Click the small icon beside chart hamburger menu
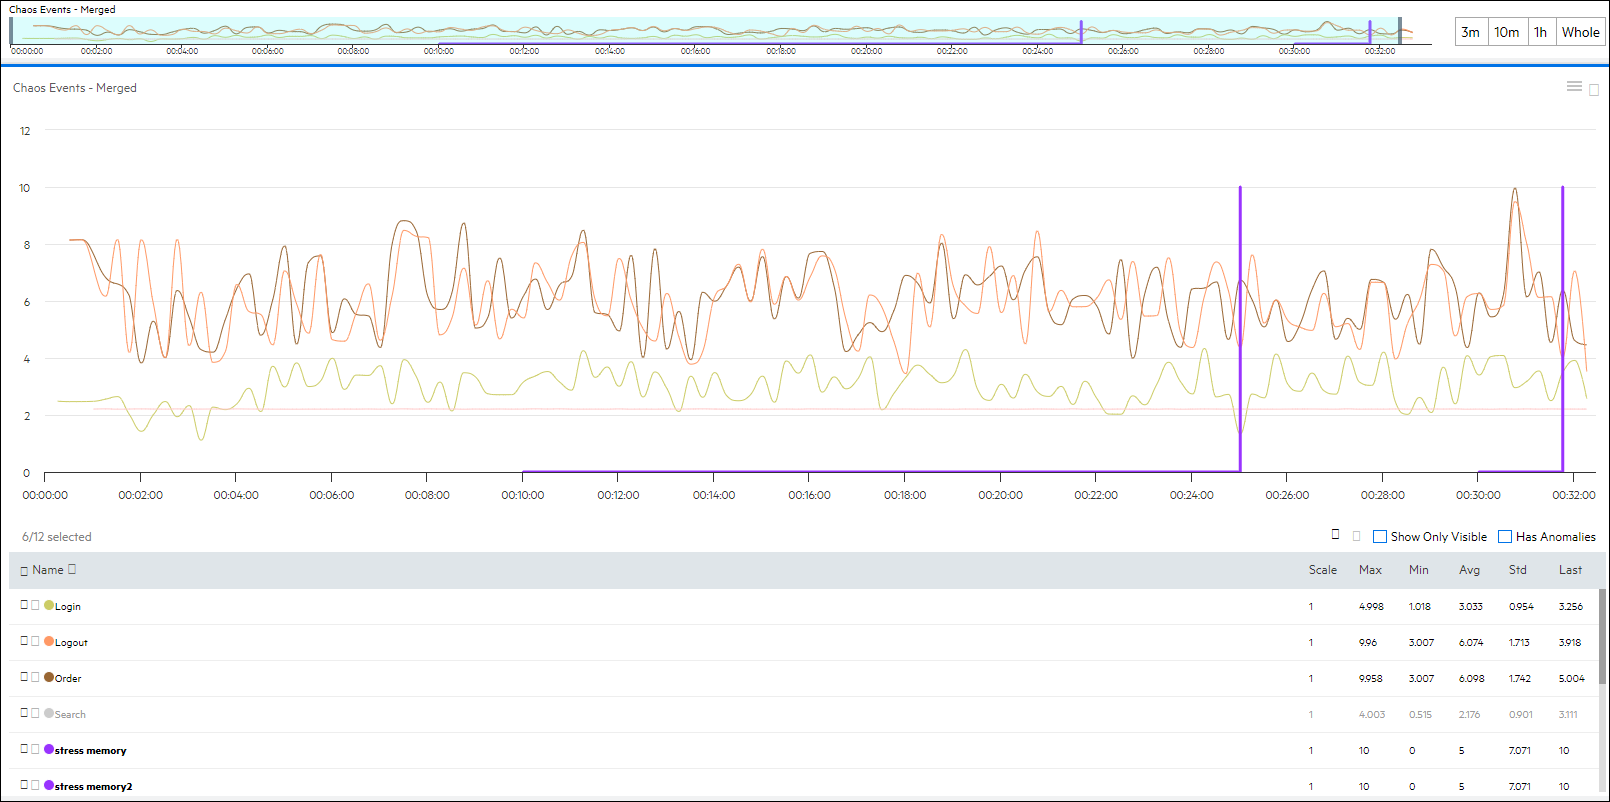The width and height of the screenshot is (1610, 802). point(1594,90)
